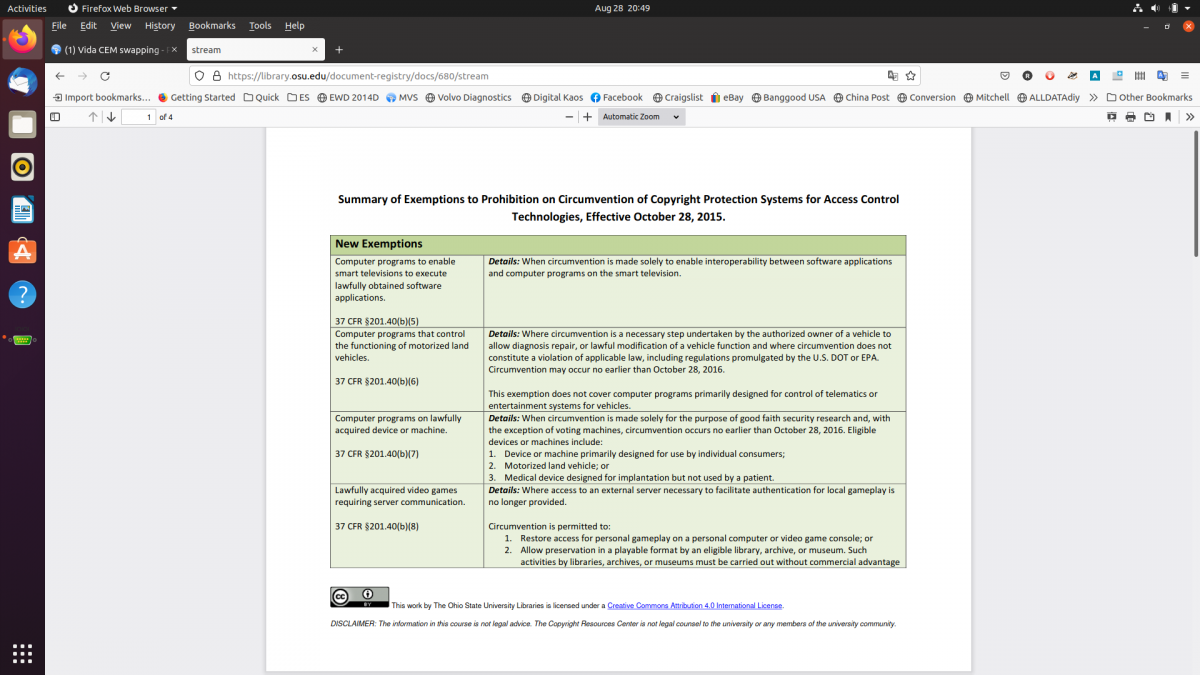This screenshot has width=1200, height=675.
Task: Expand extra PDF tools with the chevron
Action: click(x=1191, y=116)
